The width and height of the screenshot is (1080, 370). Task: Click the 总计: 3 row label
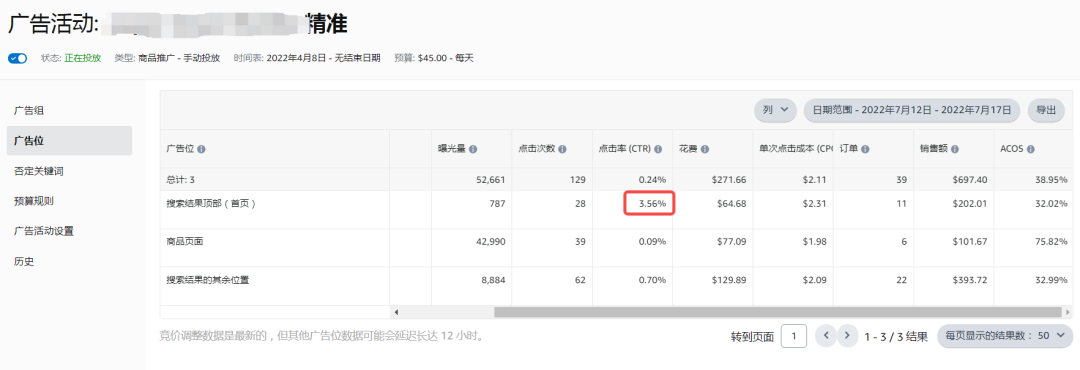[180, 180]
